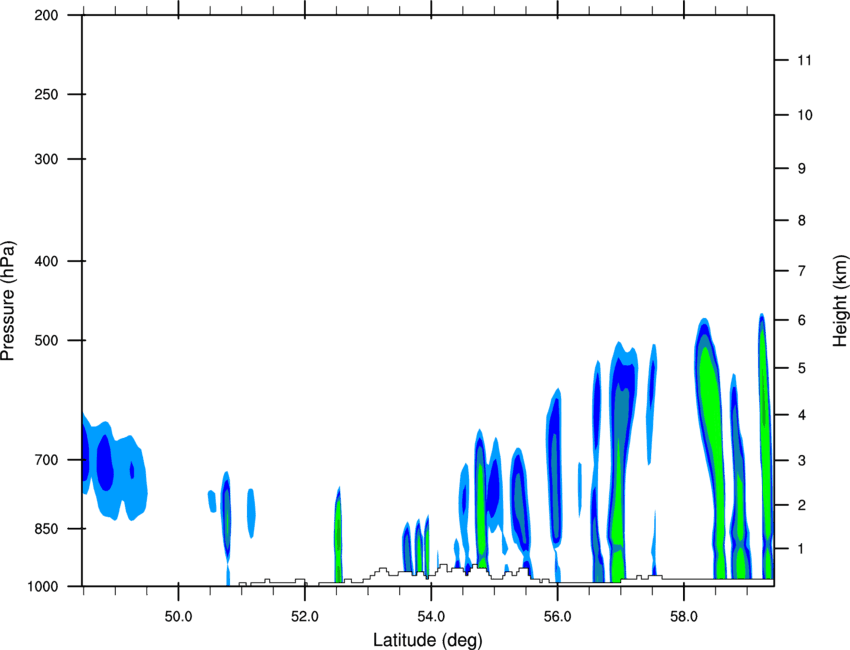Pick the 6 km height label

point(802,320)
